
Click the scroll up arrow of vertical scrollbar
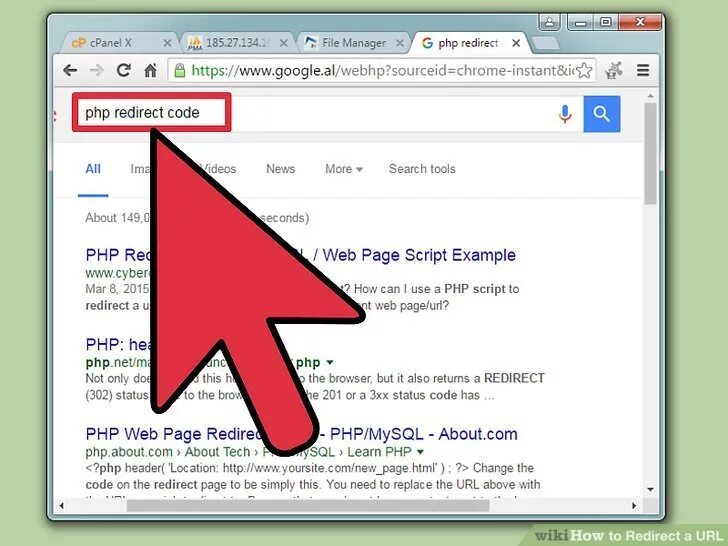[x=650, y=96]
